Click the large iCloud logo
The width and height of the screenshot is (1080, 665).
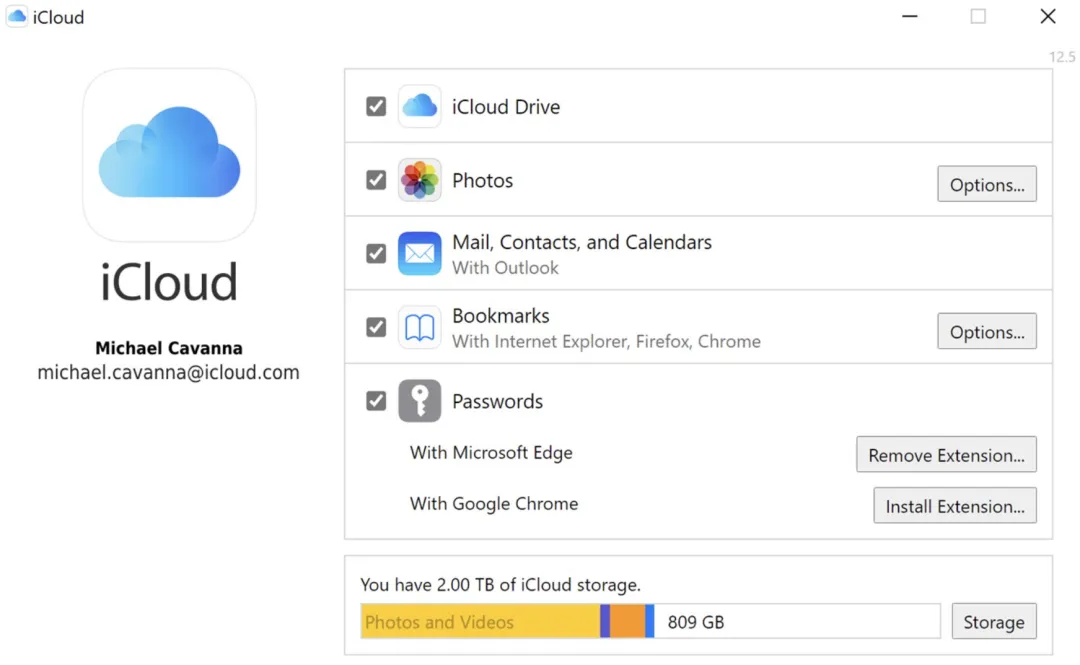point(169,155)
